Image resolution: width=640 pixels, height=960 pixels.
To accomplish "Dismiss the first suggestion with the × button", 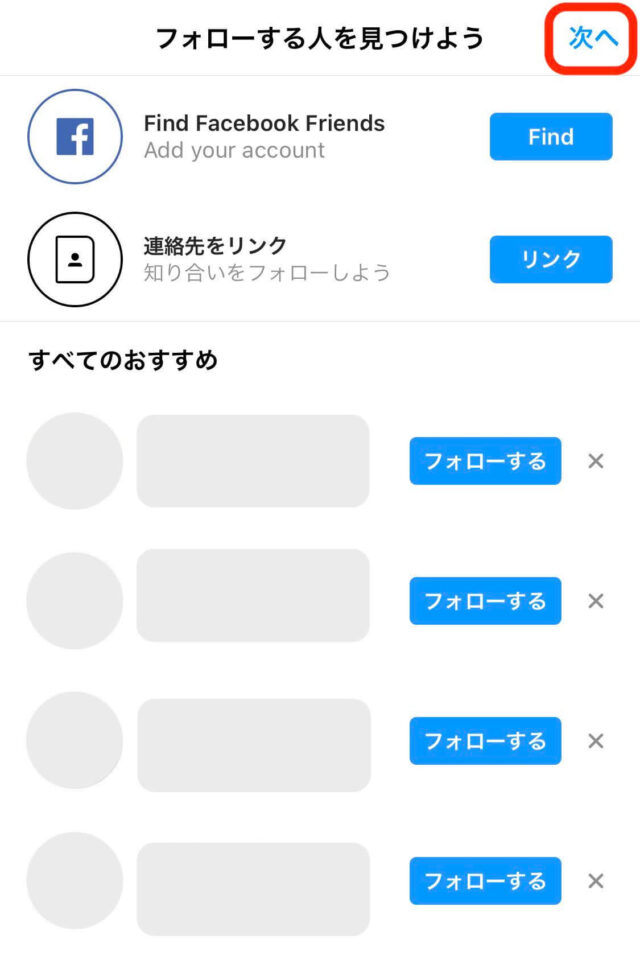I will [596, 461].
